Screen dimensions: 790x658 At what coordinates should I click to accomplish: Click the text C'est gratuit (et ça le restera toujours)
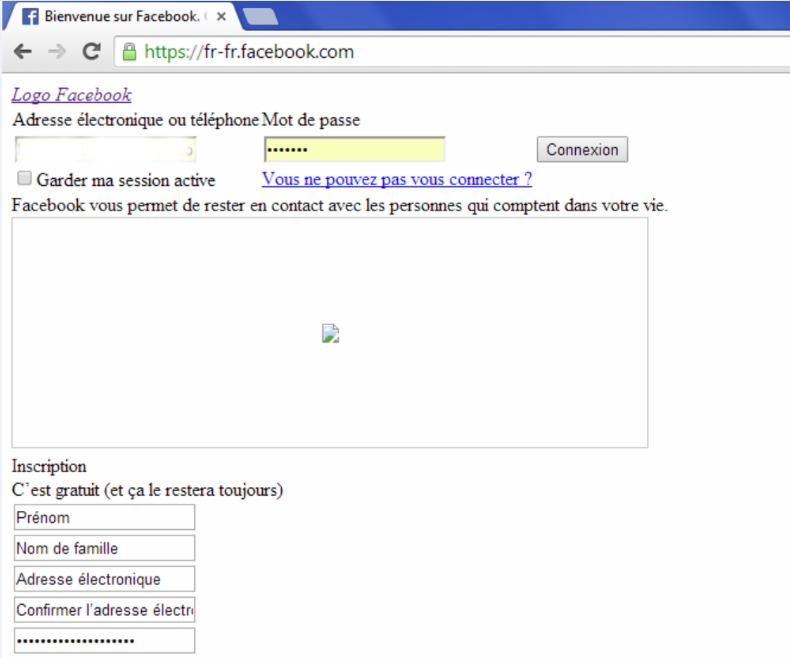[x=147, y=490]
